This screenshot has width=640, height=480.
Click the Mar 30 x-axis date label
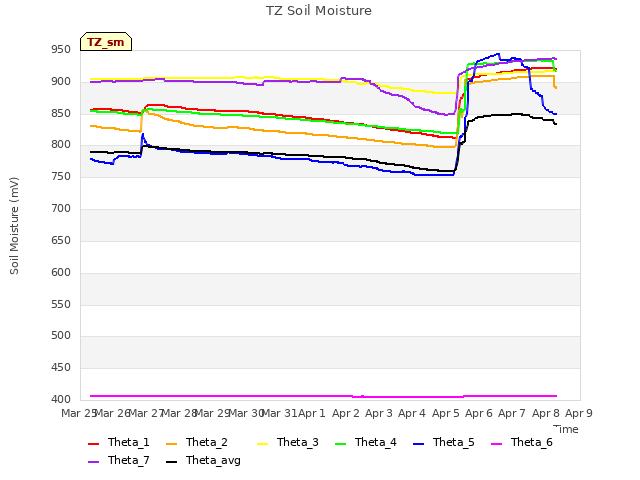click(246, 413)
